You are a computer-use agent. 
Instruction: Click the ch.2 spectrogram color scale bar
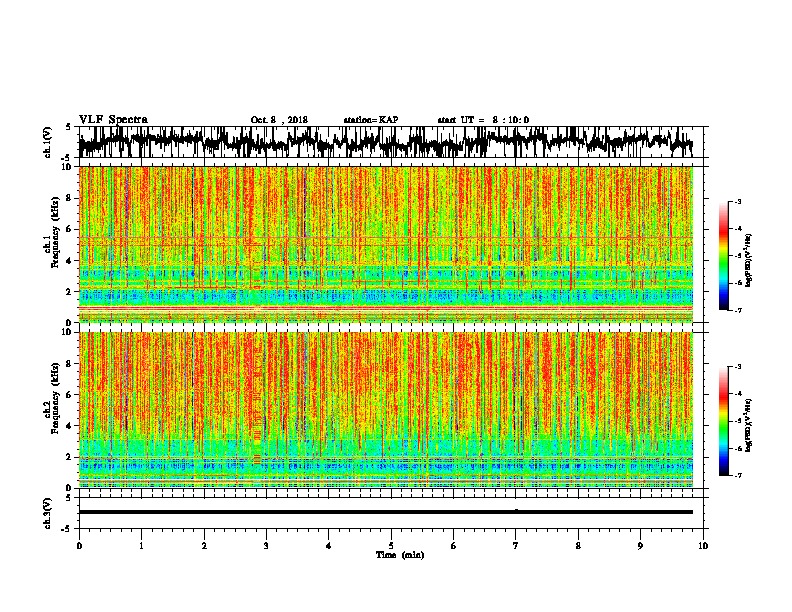723,421
